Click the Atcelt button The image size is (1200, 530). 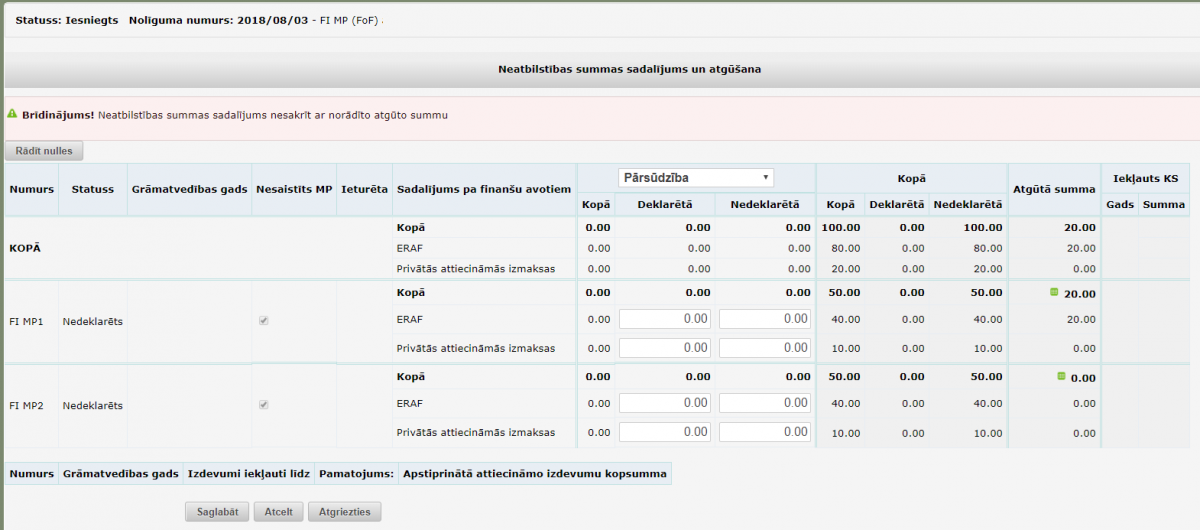pyautogui.click(x=278, y=511)
